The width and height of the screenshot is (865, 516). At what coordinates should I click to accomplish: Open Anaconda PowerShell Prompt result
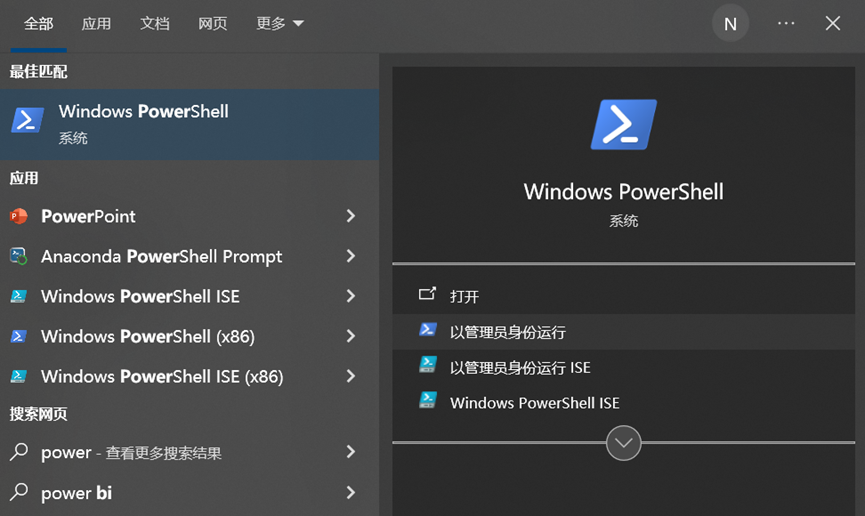[x=189, y=256]
